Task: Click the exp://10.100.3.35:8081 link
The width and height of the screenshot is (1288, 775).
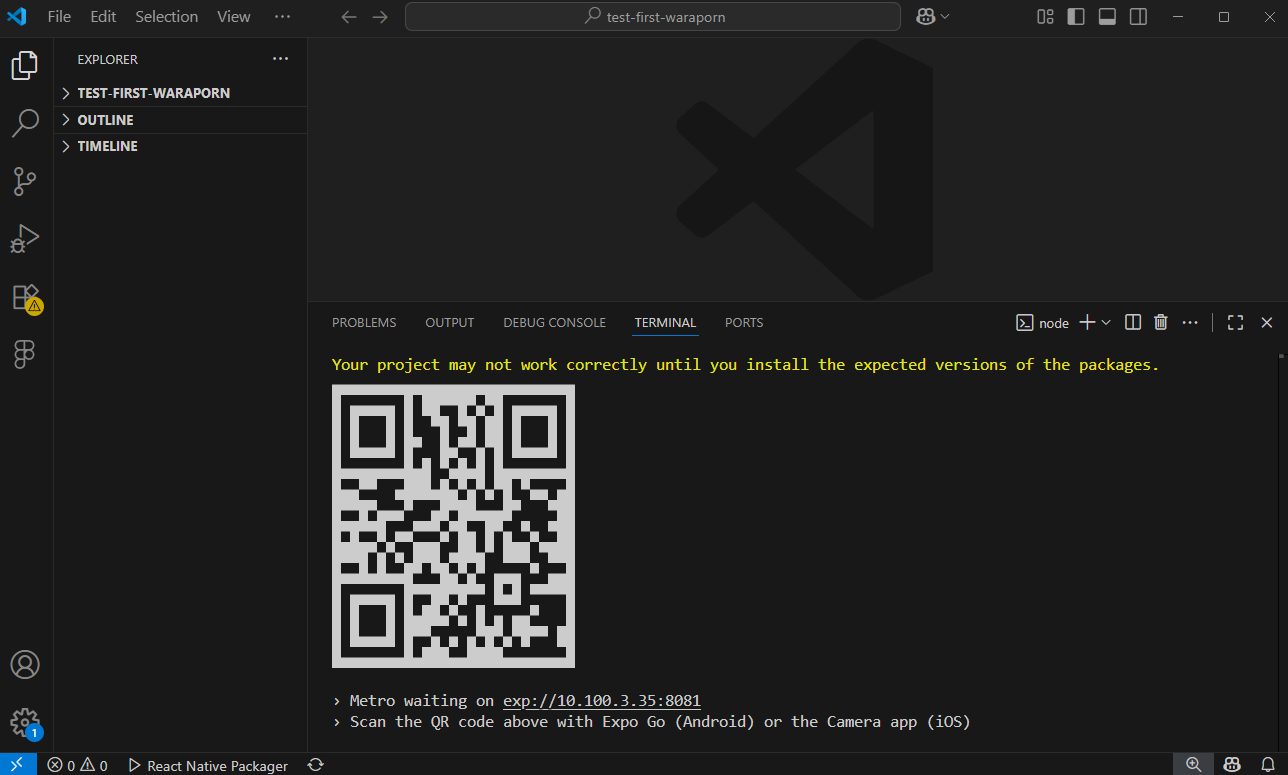Action: pyautogui.click(x=608, y=701)
